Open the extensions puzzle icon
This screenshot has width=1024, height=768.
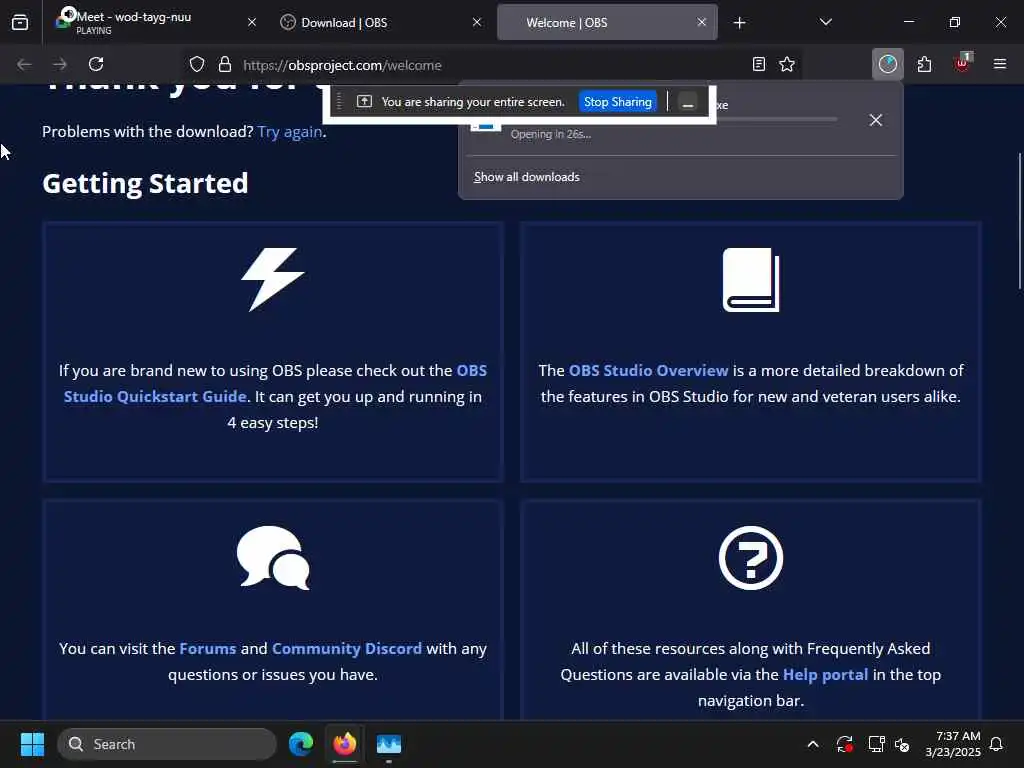(924, 64)
